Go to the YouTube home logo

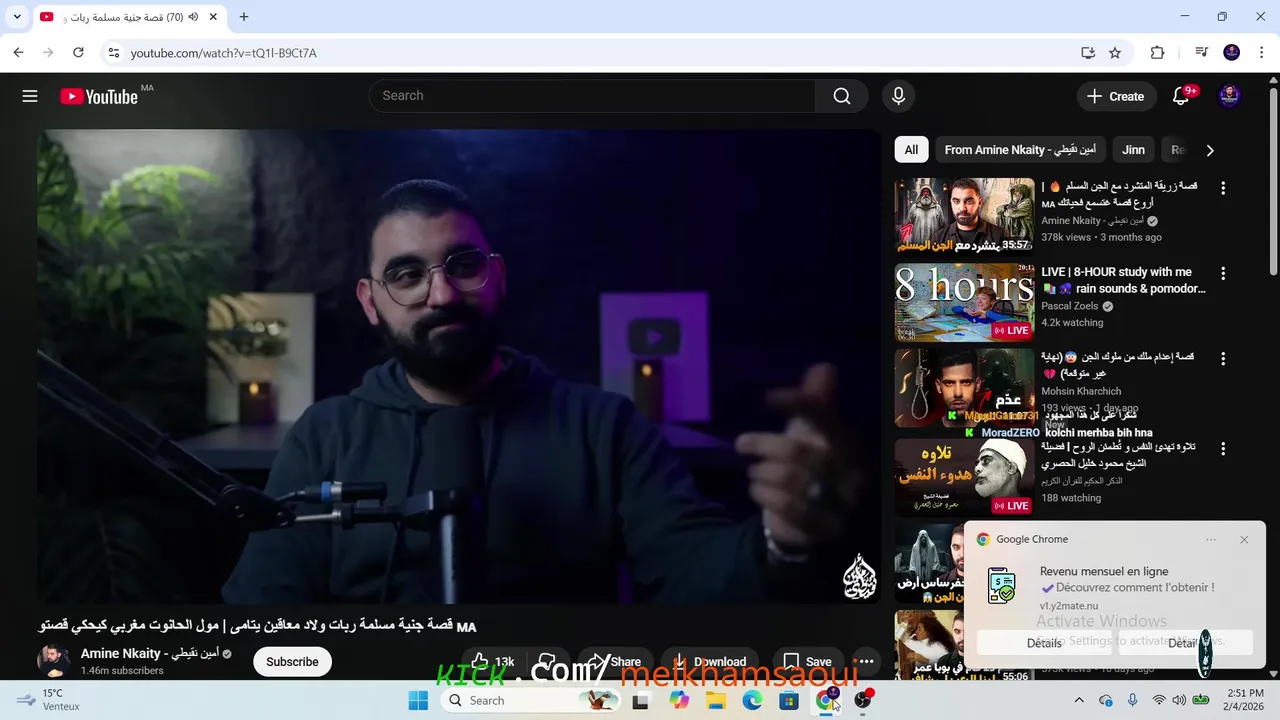99,96
